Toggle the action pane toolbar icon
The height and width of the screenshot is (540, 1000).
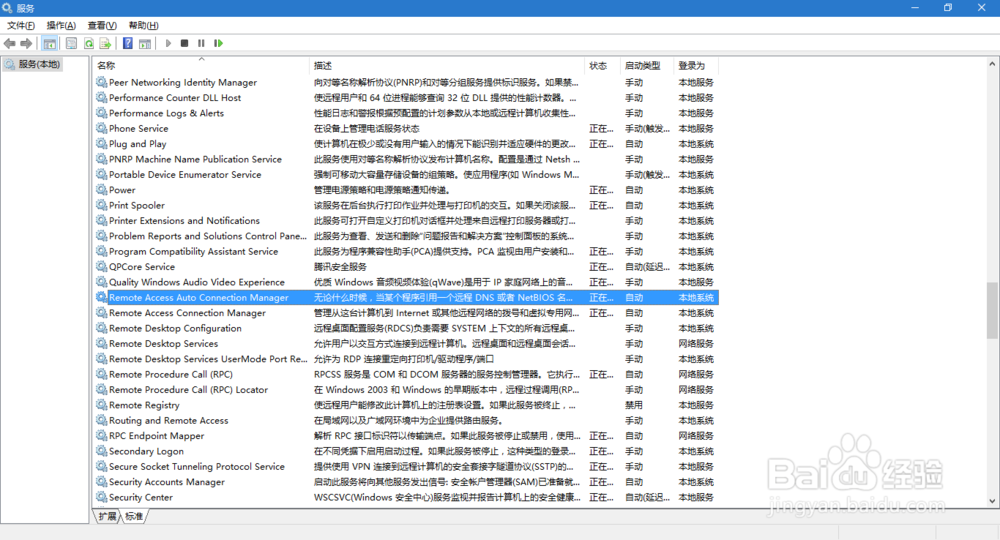[x=145, y=43]
